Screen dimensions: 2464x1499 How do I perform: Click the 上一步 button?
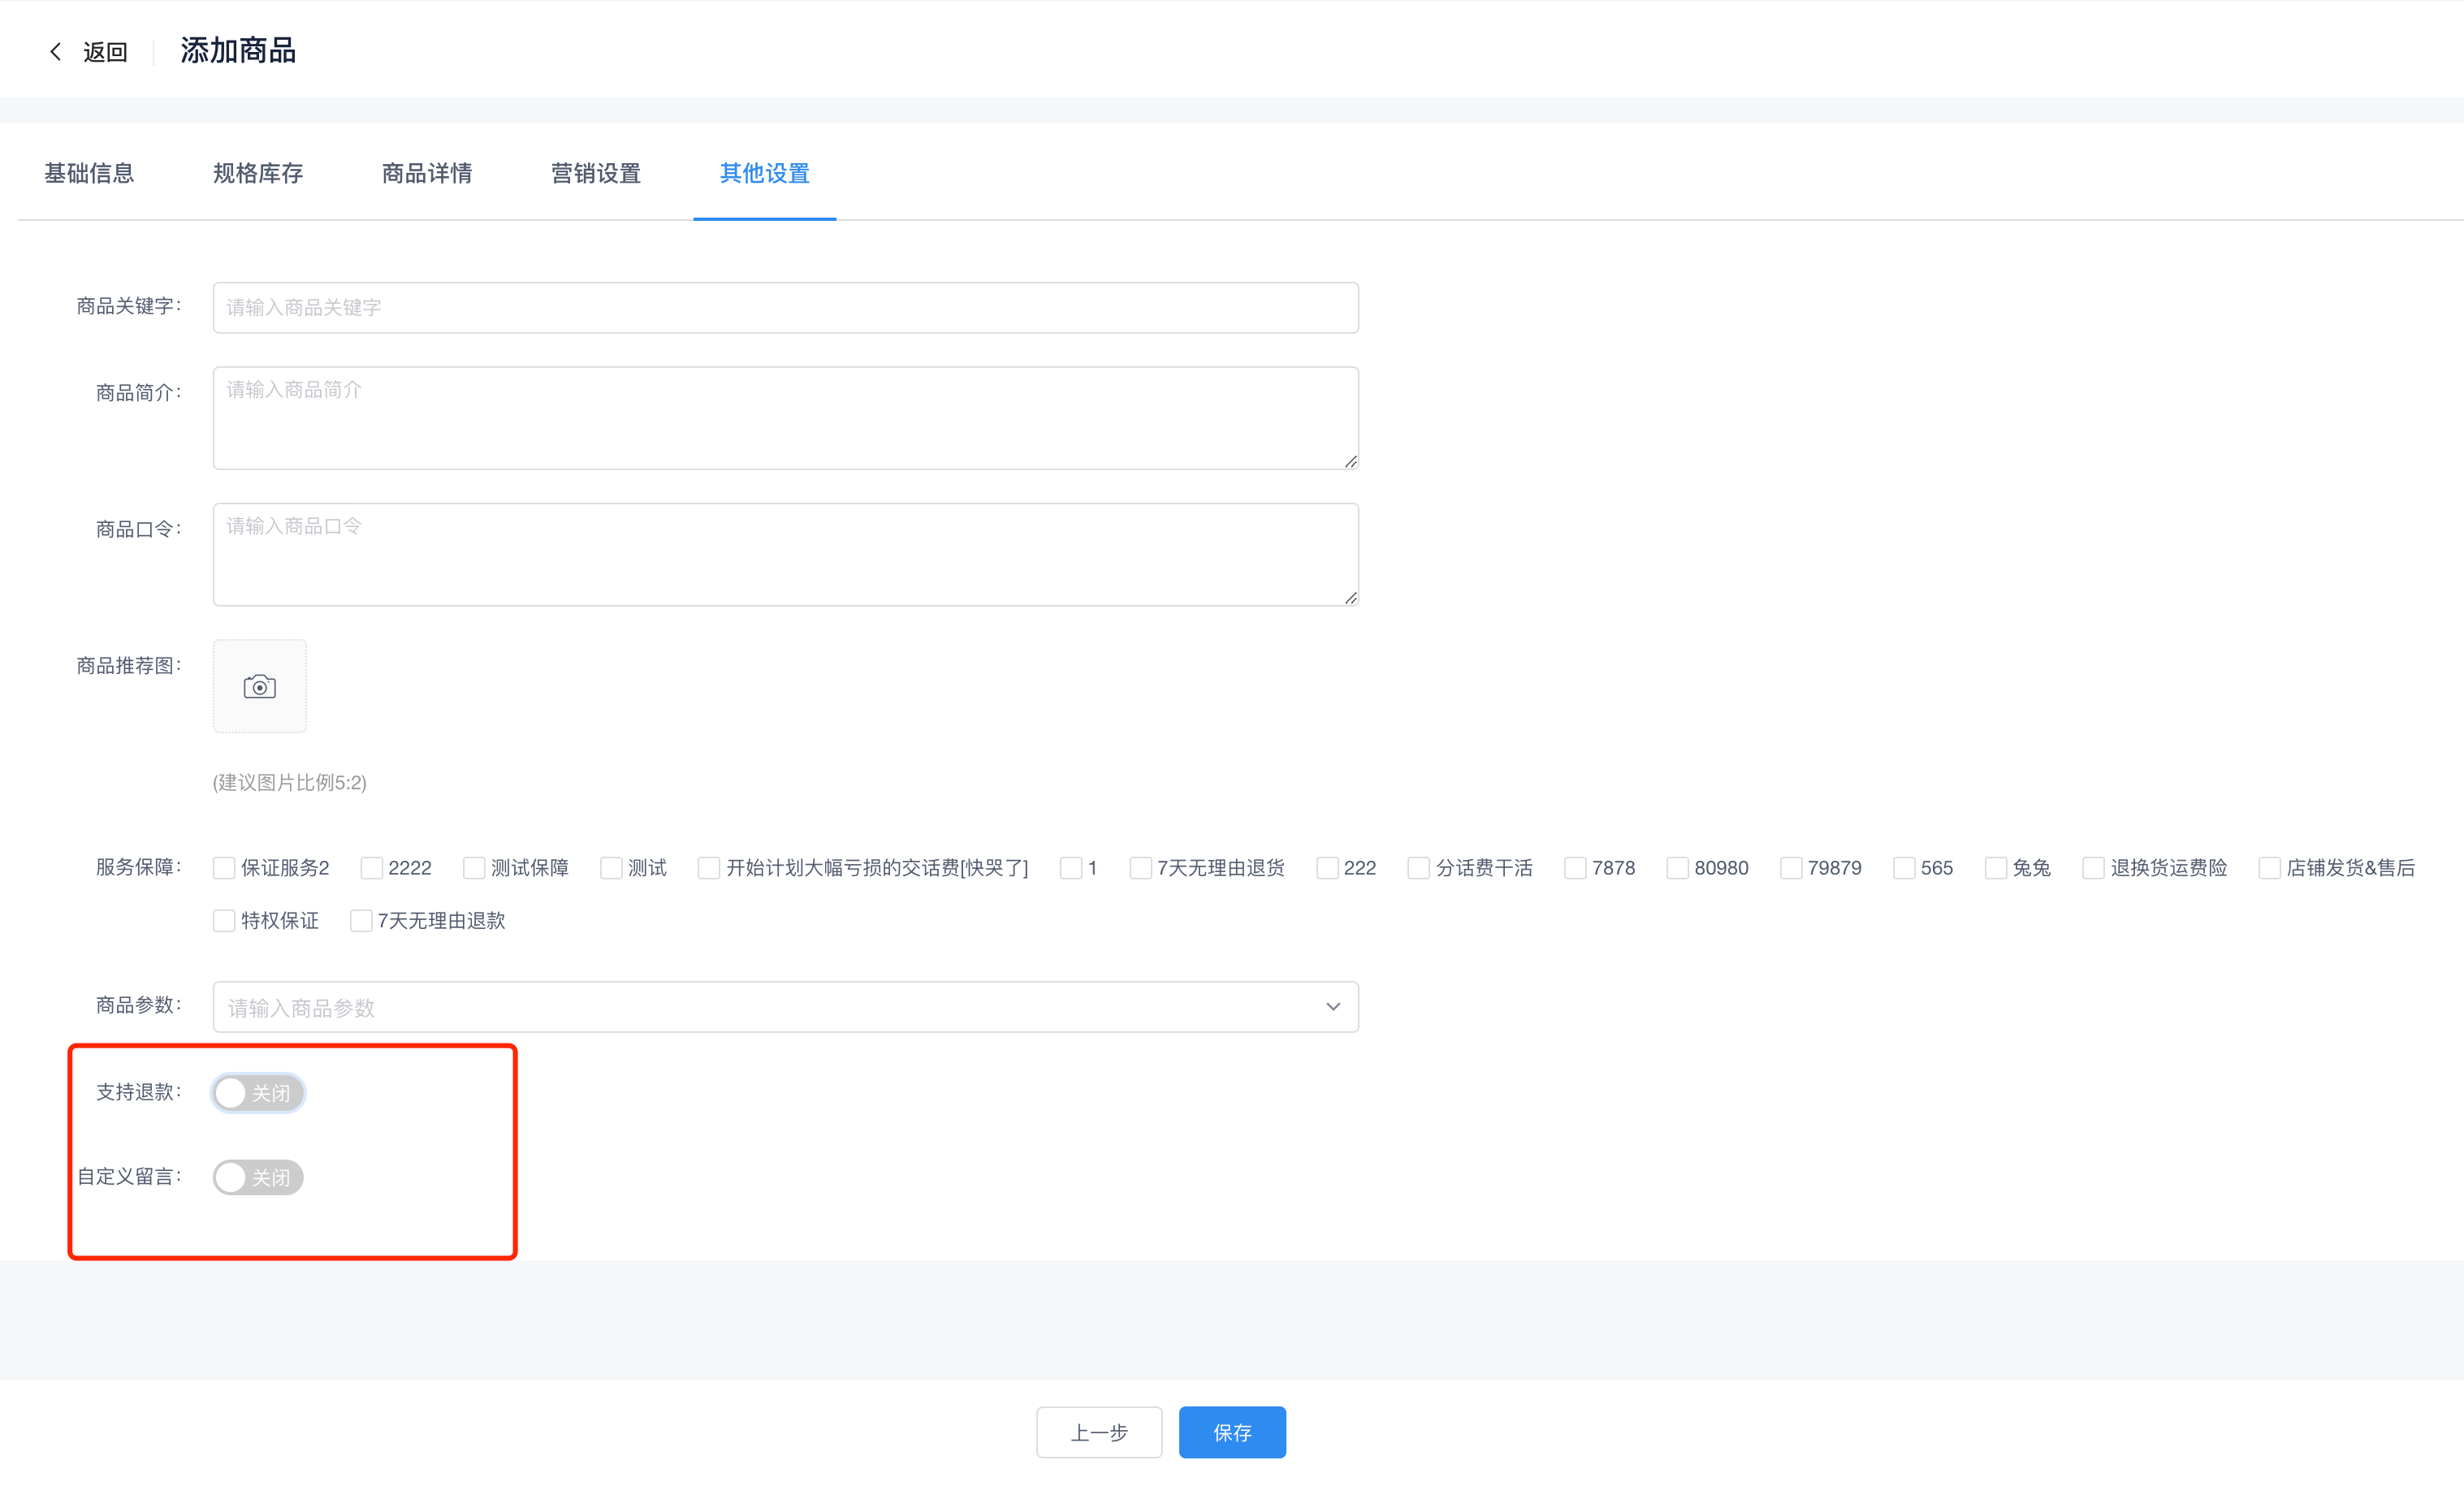coord(1099,1433)
